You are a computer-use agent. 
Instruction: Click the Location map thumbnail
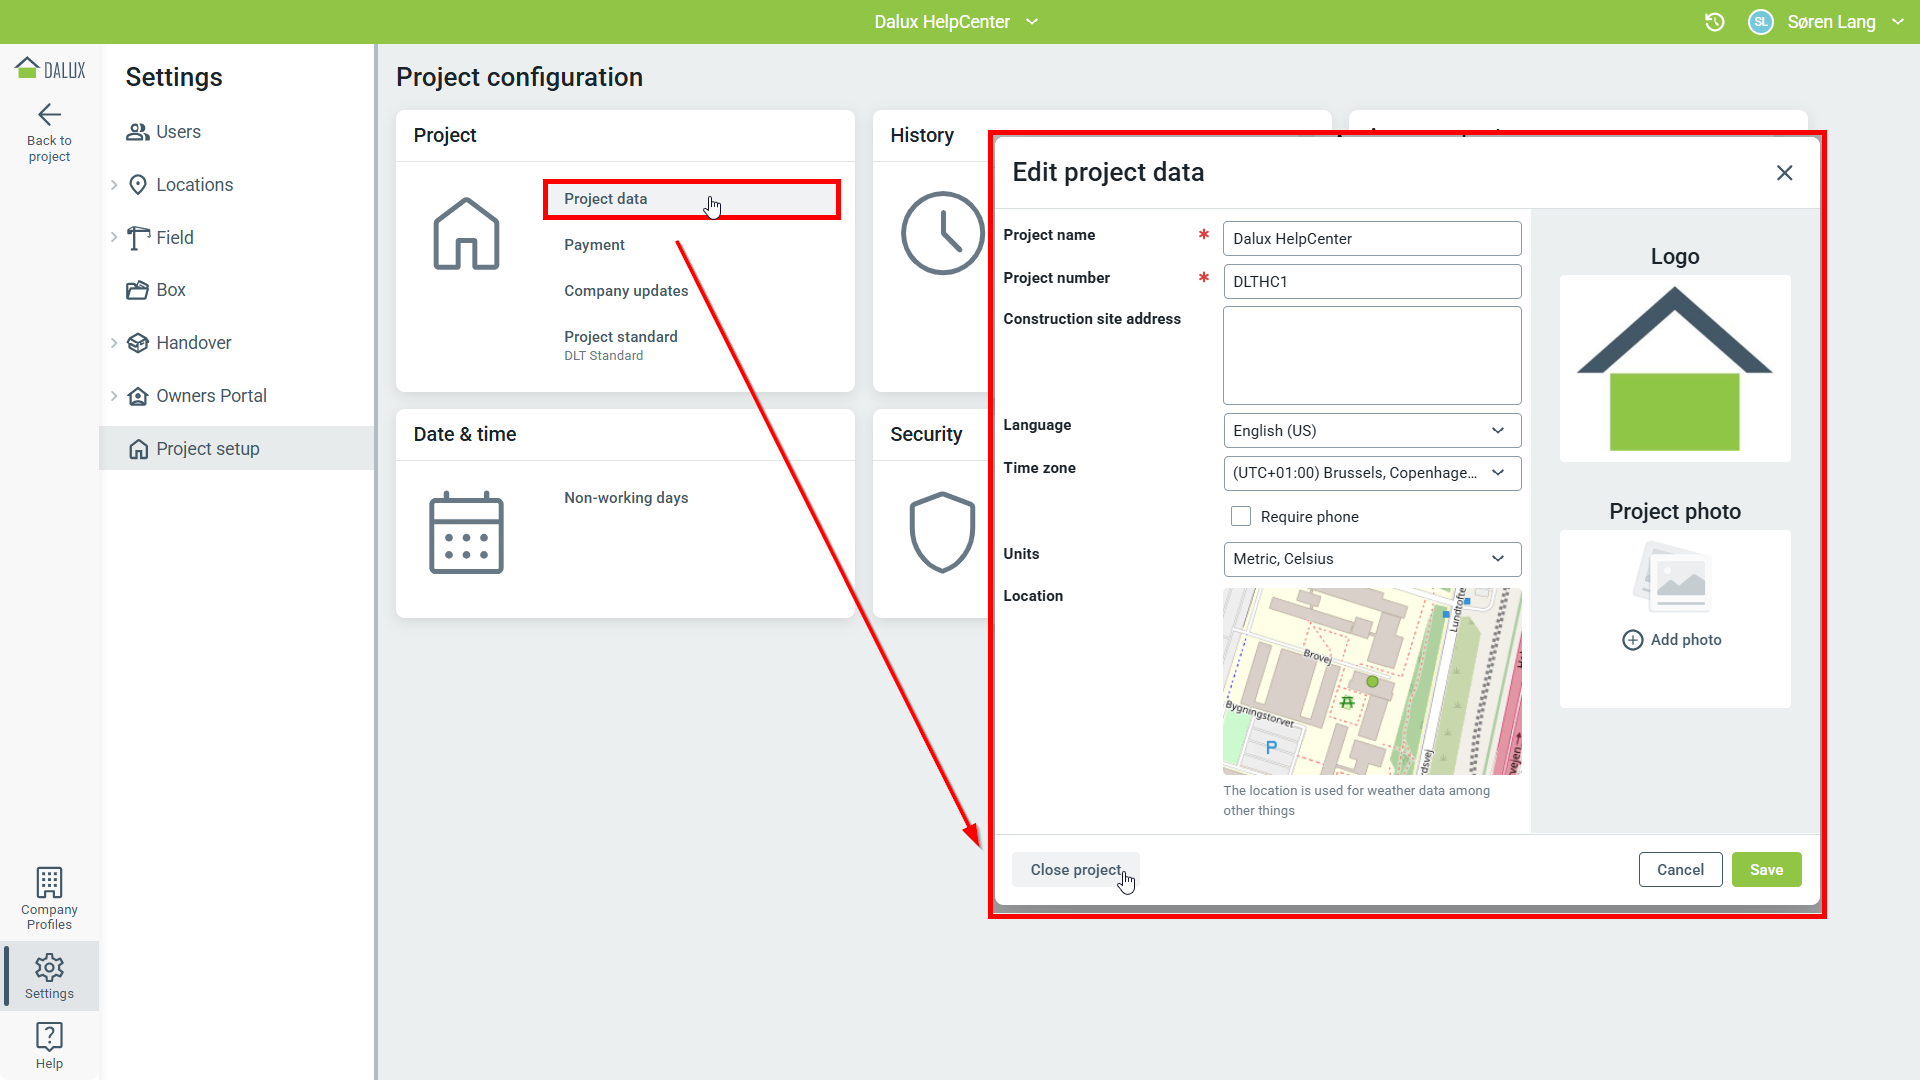1371,681
